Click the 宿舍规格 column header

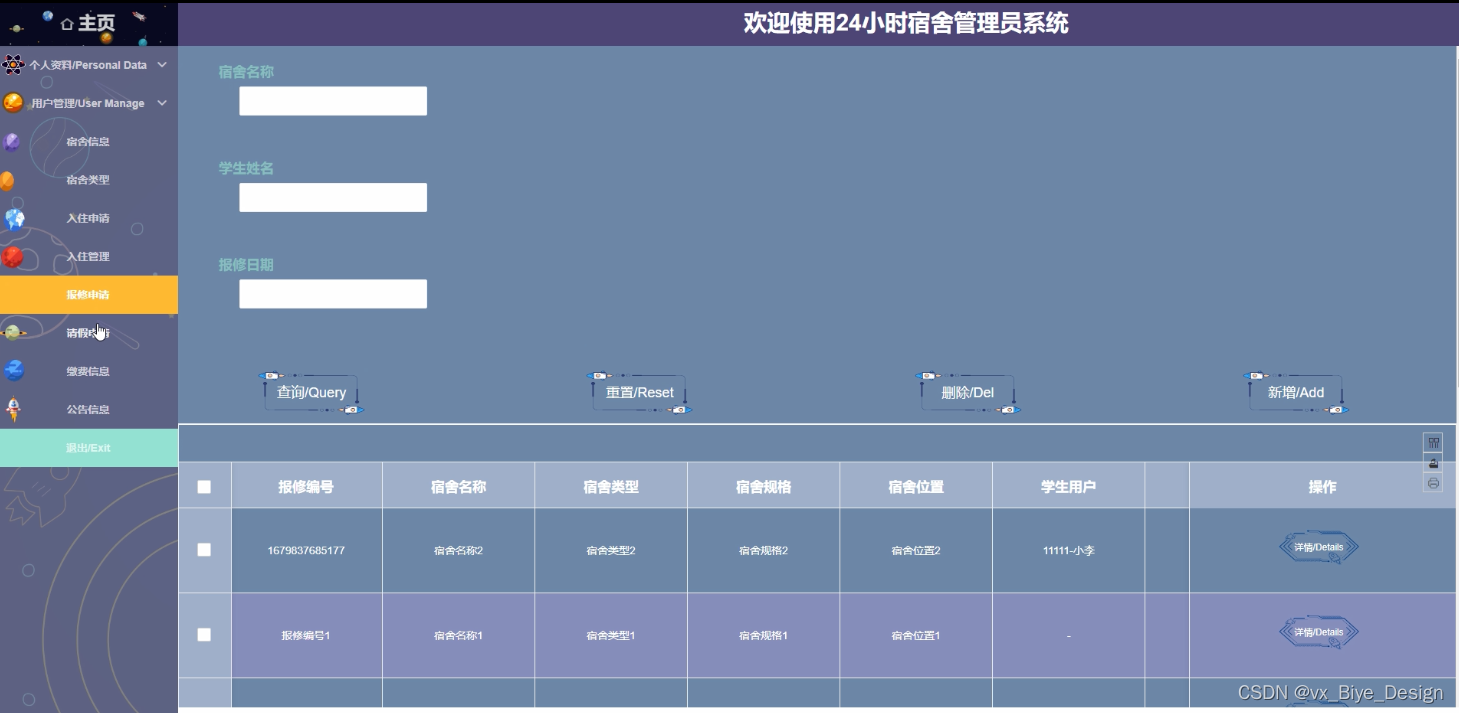coord(763,487)
